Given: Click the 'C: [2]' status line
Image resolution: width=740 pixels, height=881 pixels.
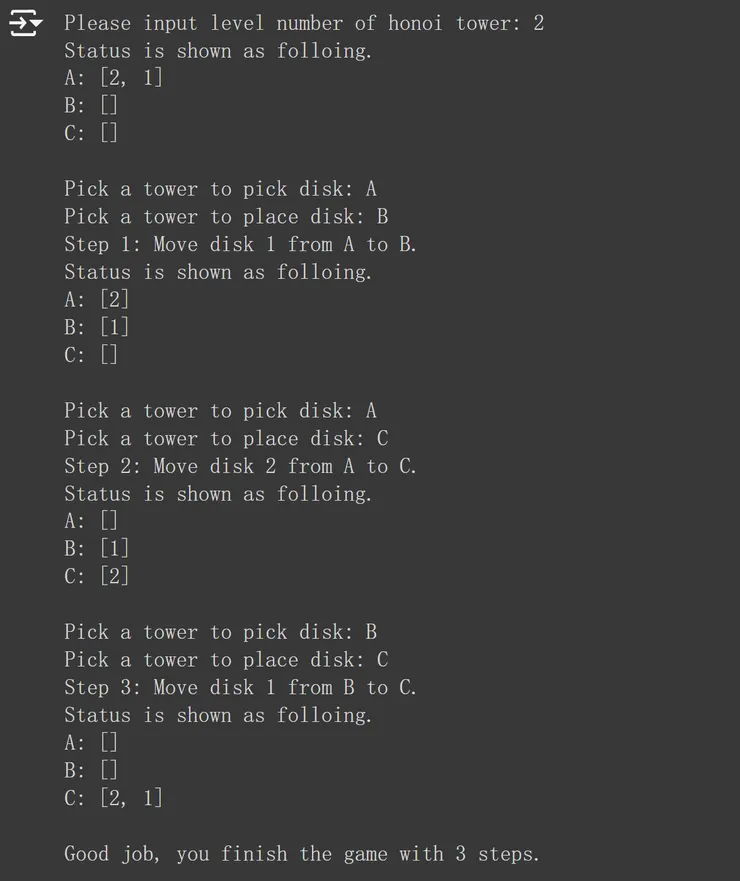Looking at the screenshot, I should (x=97, y=576).
